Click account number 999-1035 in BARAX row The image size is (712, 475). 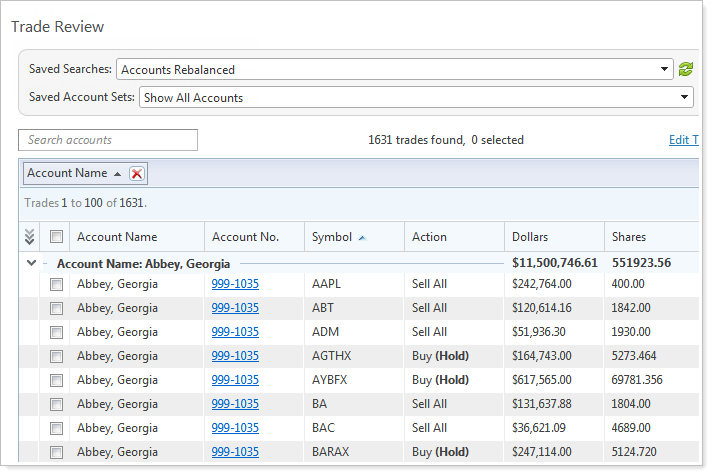(235, 452)
